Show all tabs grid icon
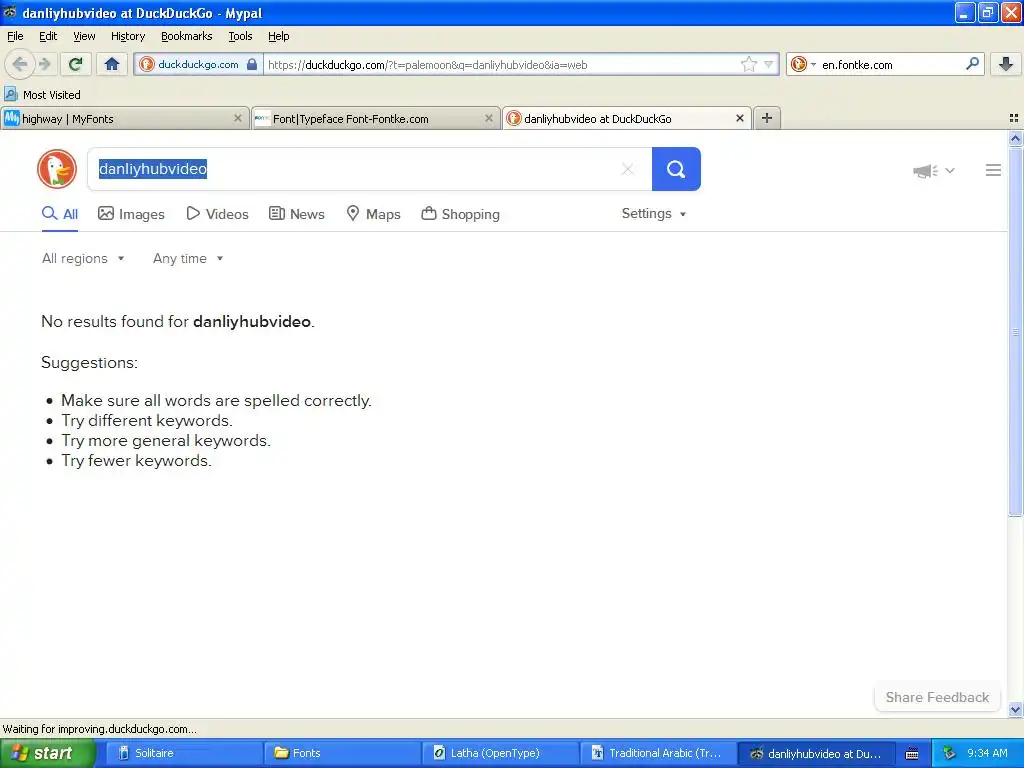 click(x=1014, y=118)
